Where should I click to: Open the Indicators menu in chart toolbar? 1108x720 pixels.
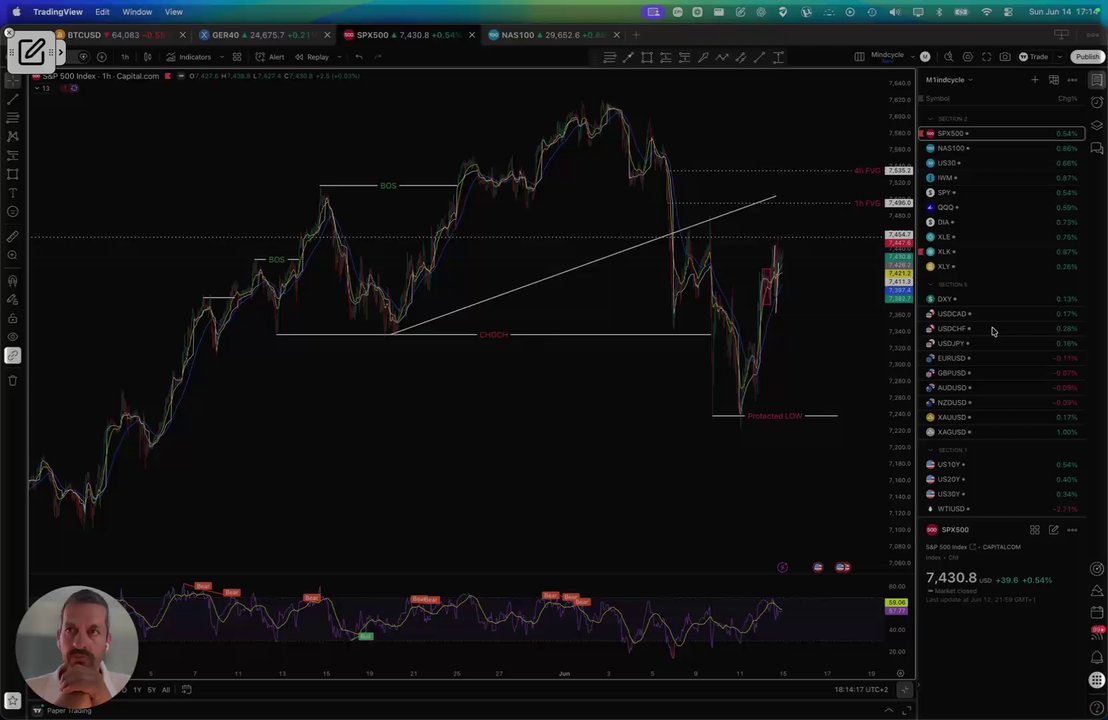[189, 57]
